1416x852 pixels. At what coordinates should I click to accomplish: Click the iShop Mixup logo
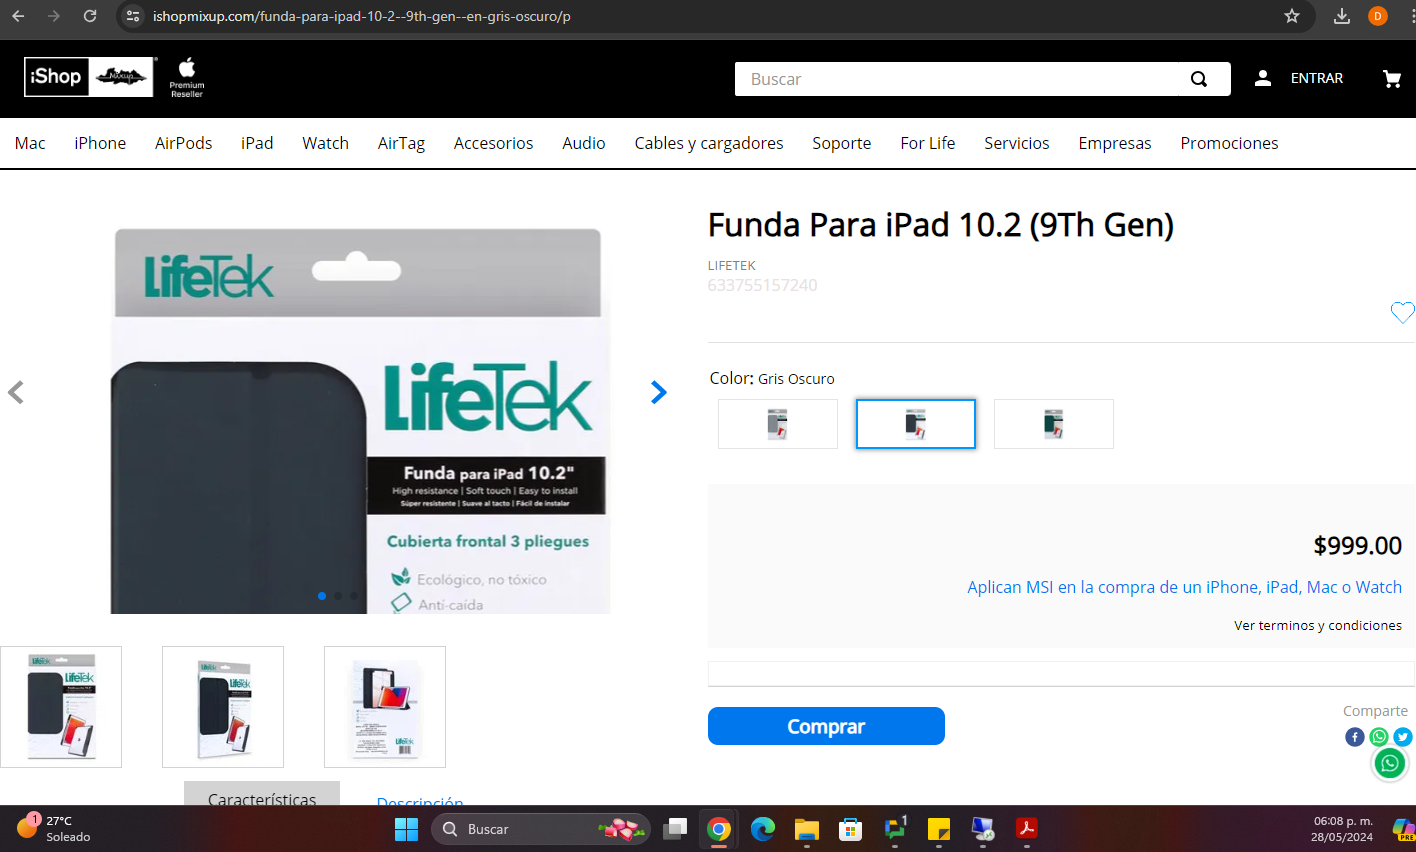[89, 77]
